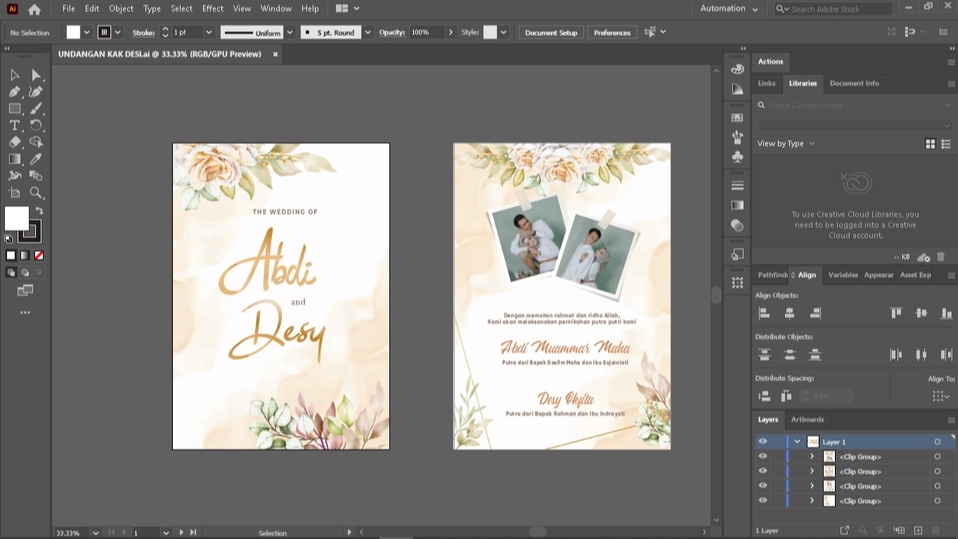This screenshot has height=539, width=958.
Task: Open the Effect menu
Action: click(213, 9)
